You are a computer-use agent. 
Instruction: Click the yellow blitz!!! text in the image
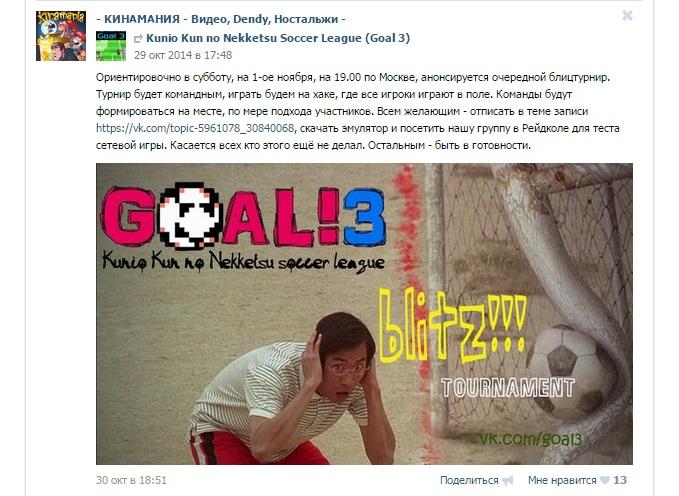453,326
